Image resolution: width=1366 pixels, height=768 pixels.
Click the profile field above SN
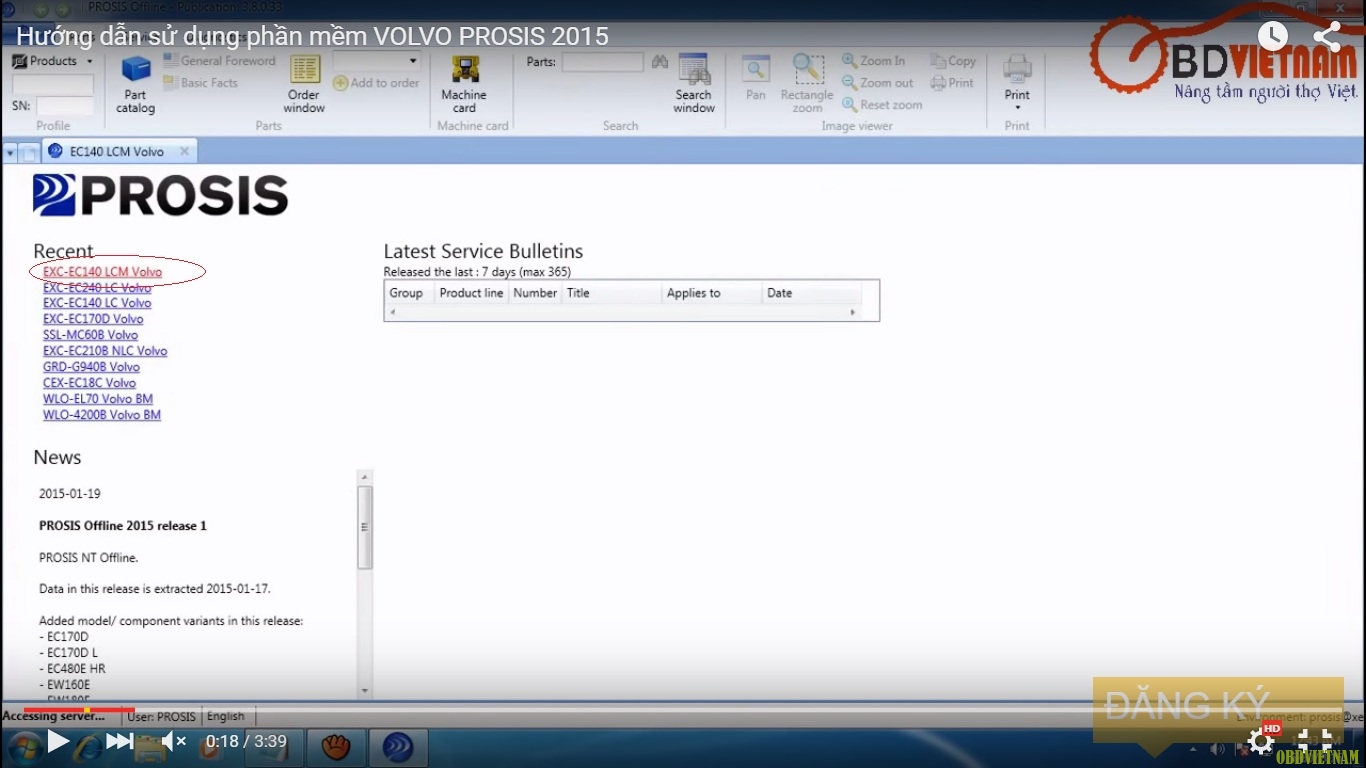pyautogui.click(x=53, y=84)
